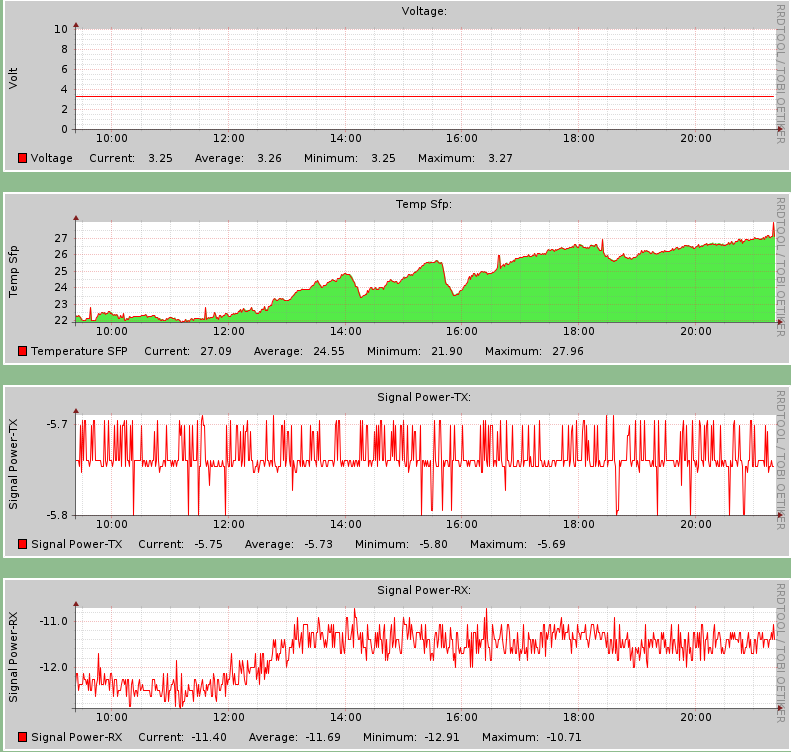
Task: Select the "Temp Sfp:" graph title
Action: click(x=424, y=204)
